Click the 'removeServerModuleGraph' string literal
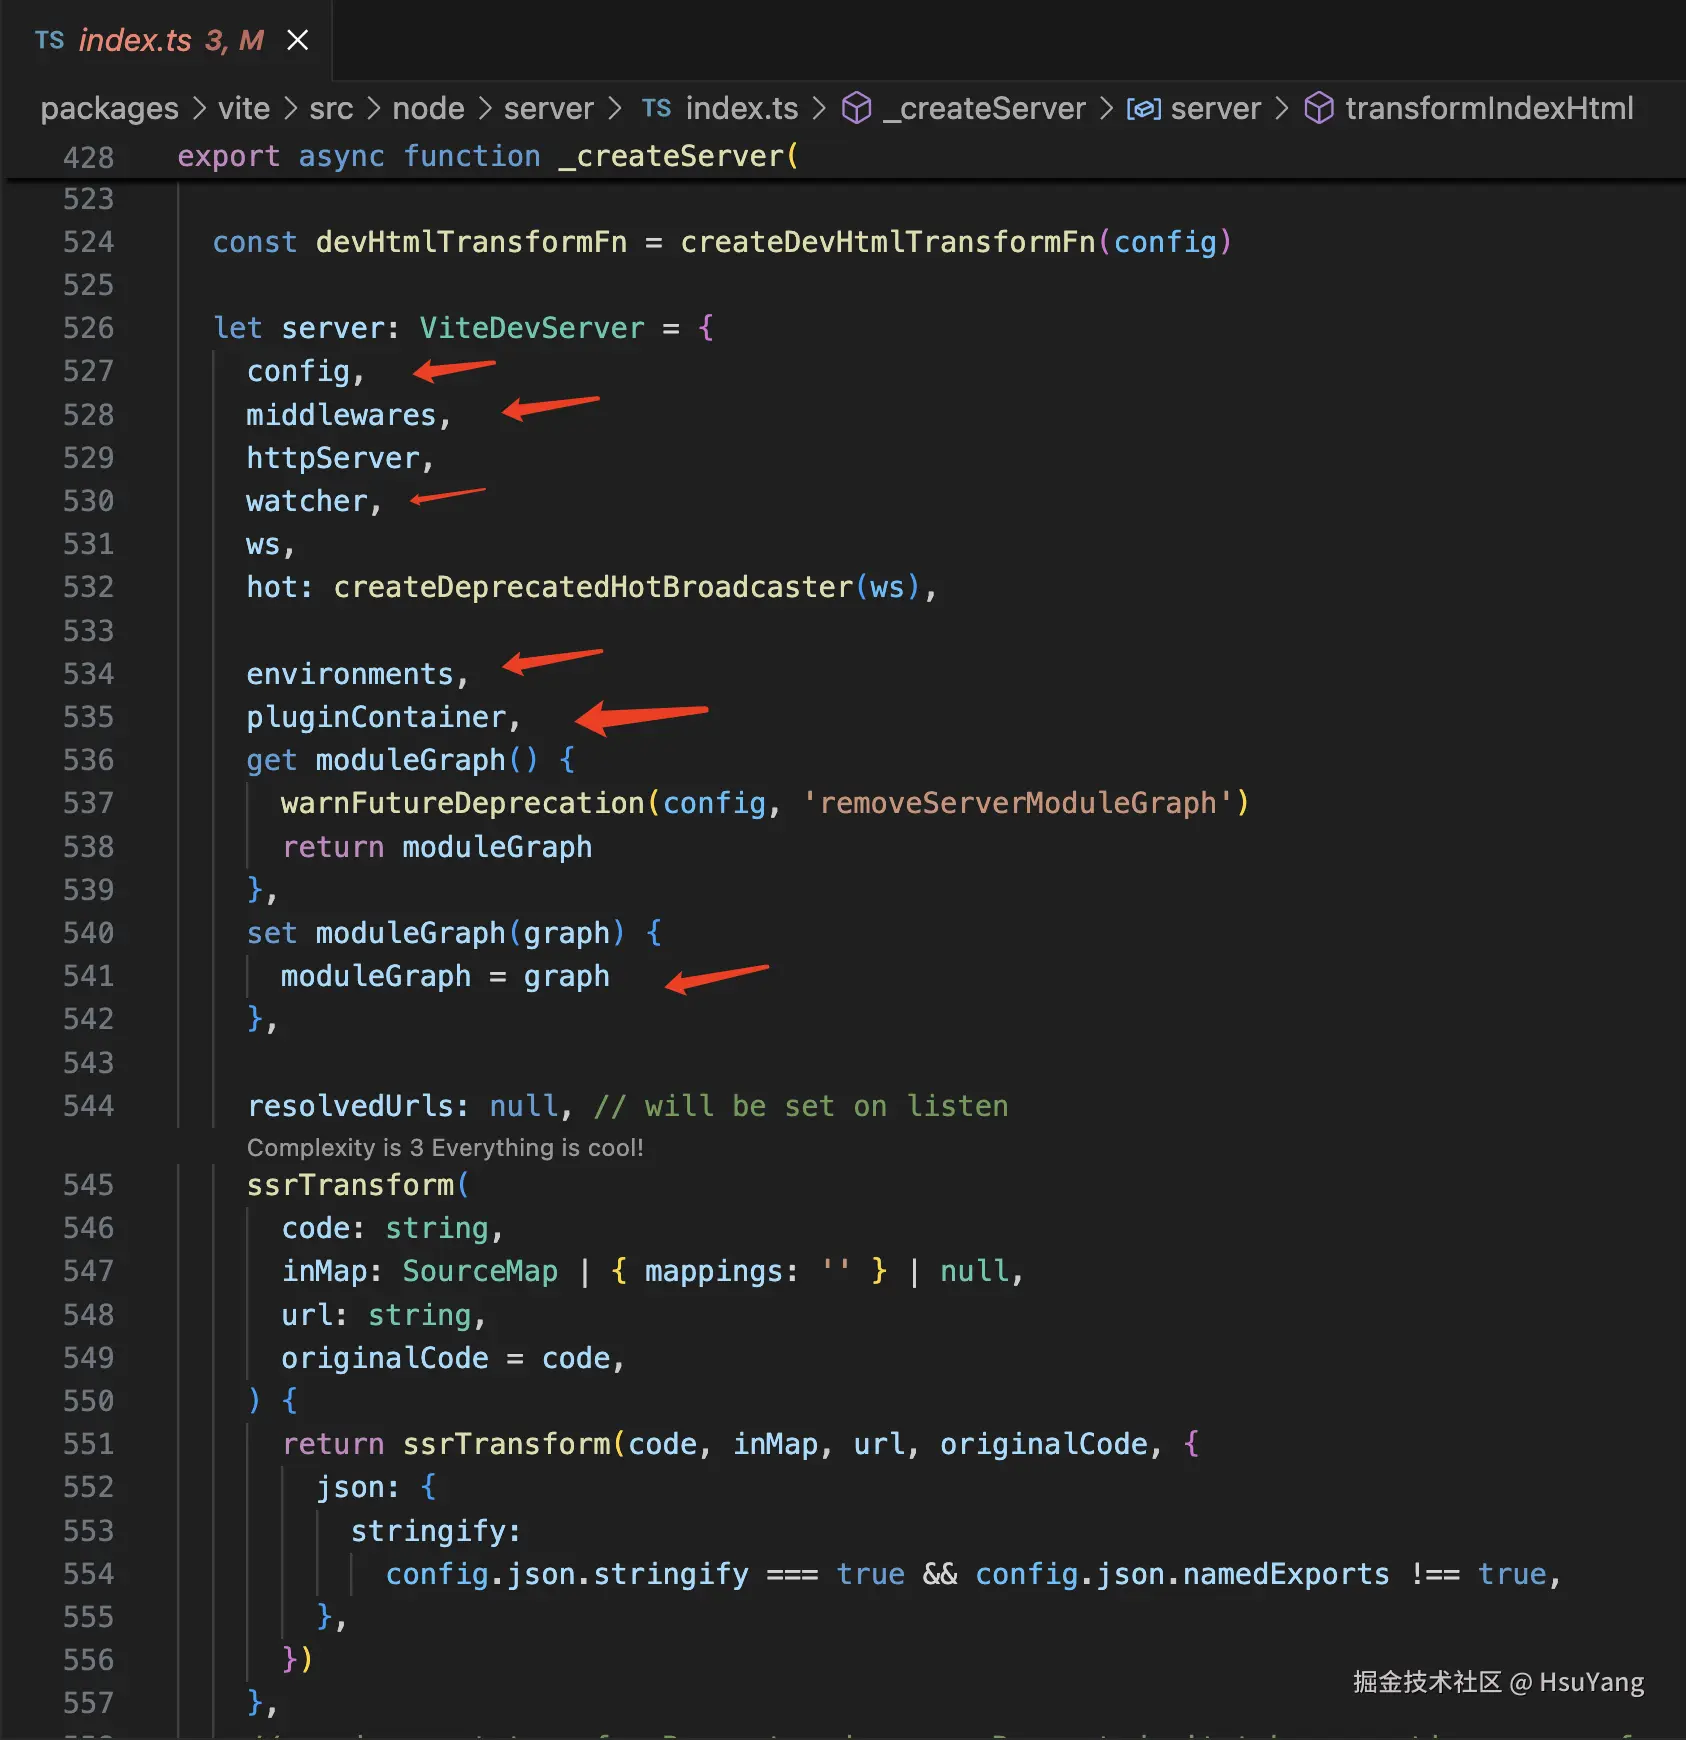The image size is (1686, 1740). 1018,803
